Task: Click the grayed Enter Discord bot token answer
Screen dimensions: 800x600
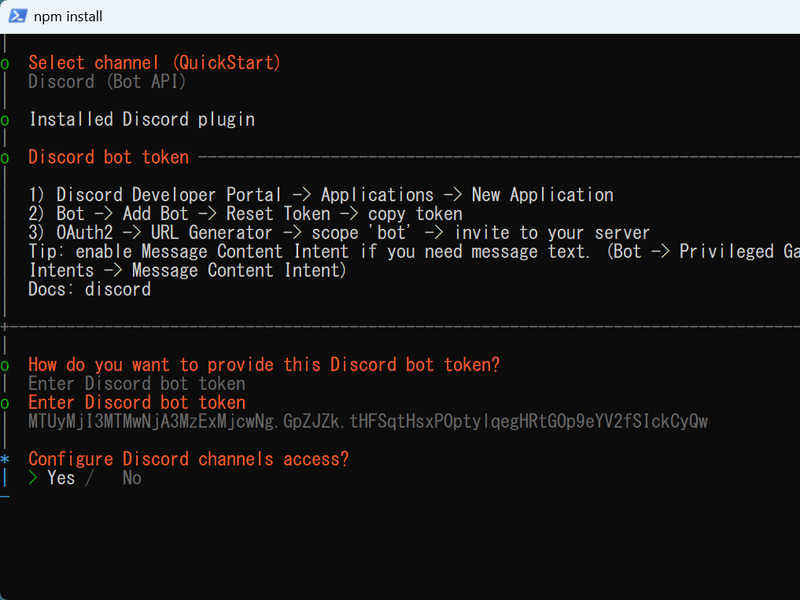Action: [137, 384]
